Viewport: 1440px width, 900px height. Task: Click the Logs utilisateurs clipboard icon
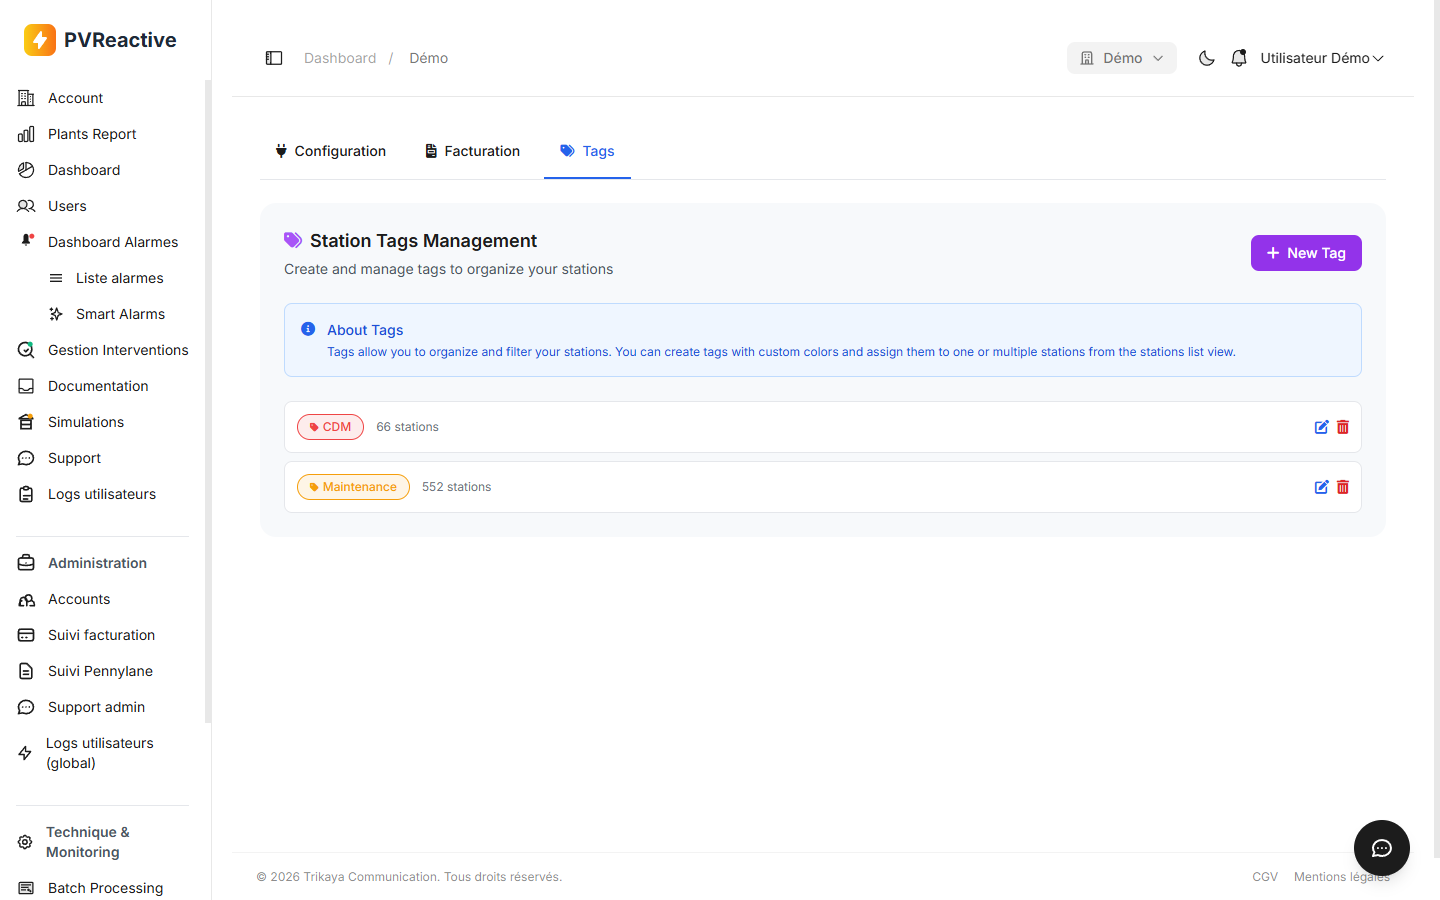coord(26,494)
